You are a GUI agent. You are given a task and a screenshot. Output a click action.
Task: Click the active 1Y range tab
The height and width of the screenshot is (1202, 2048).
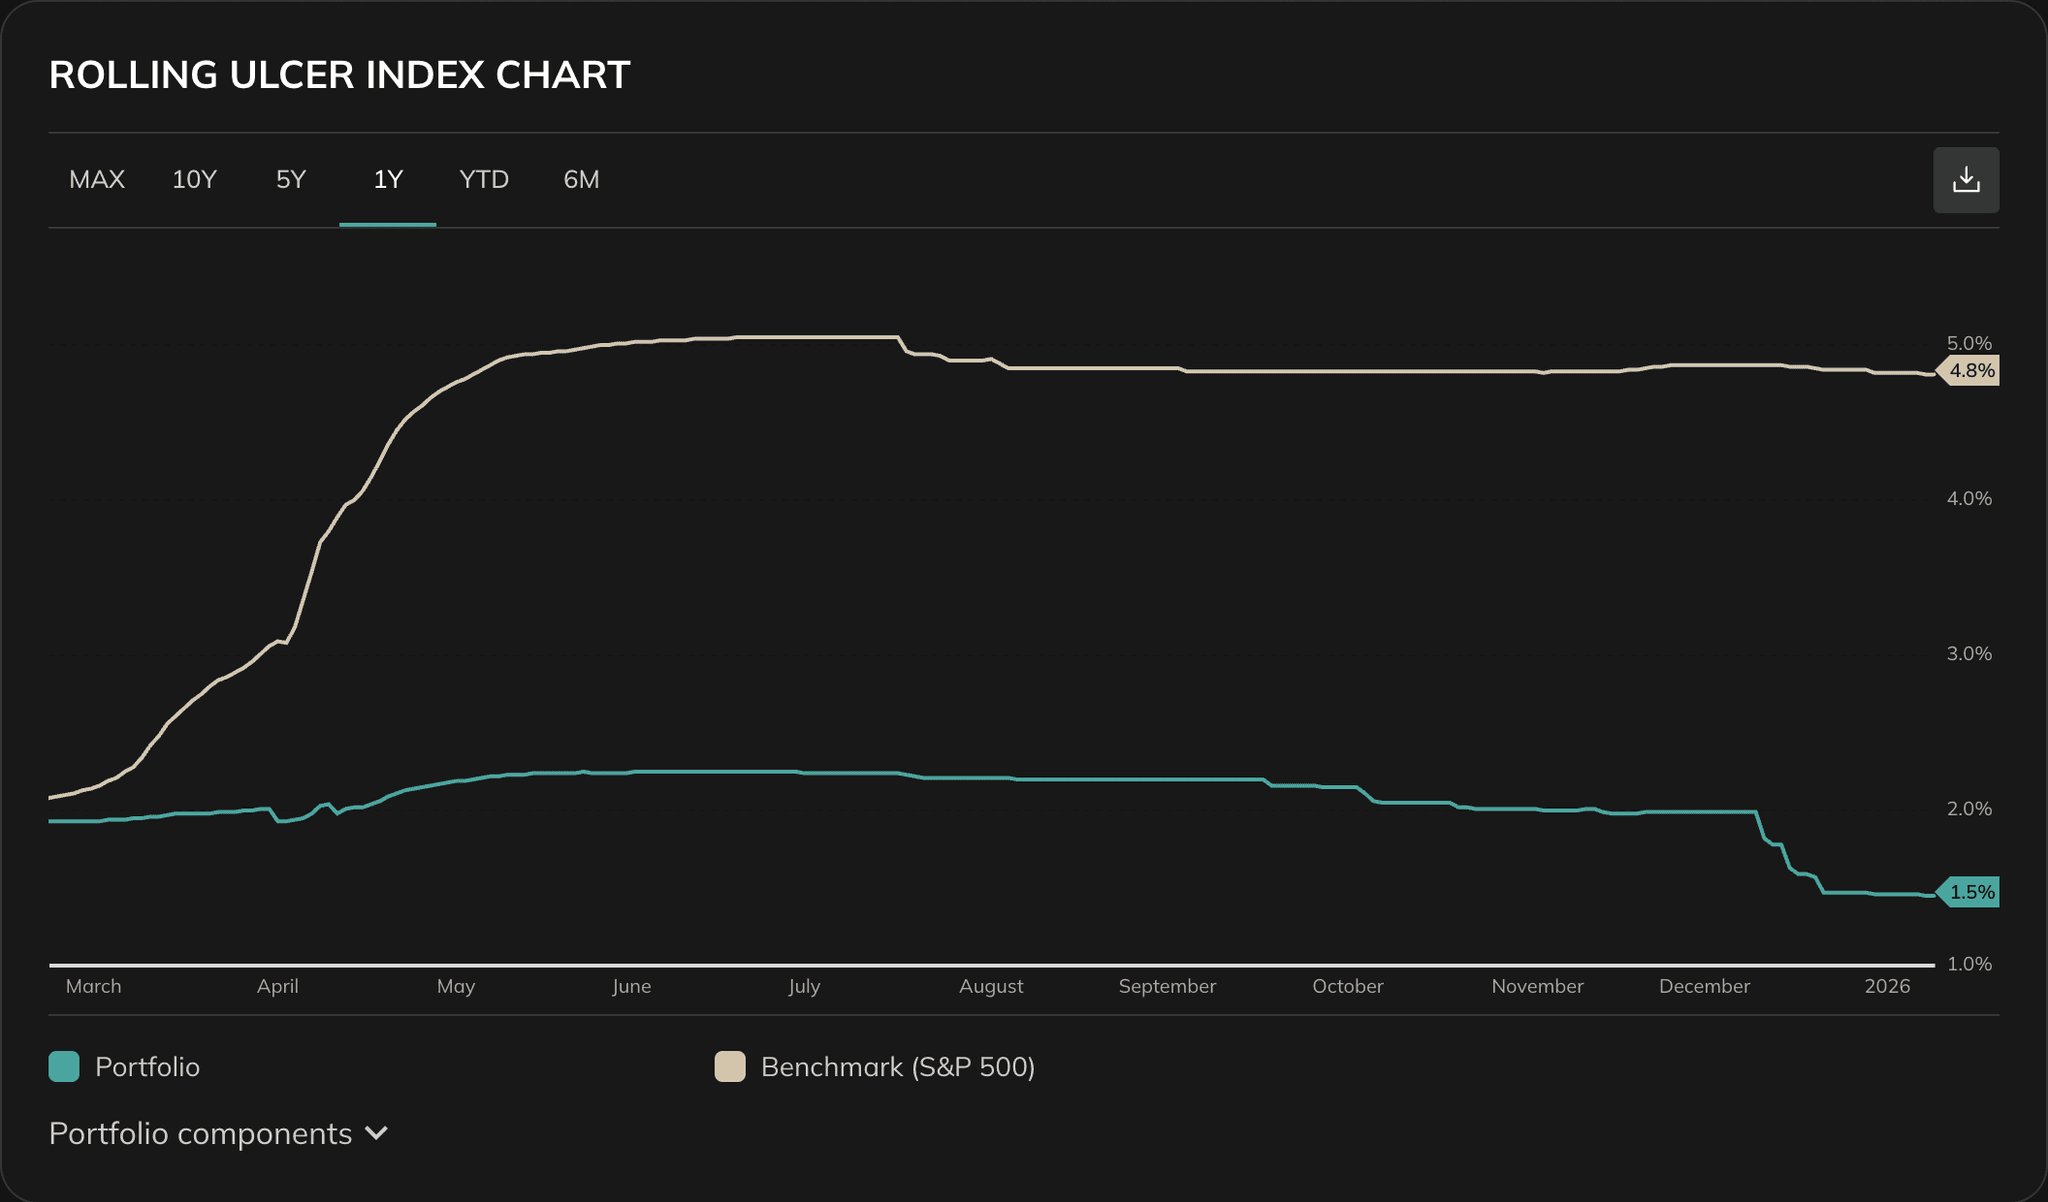[388, 180]
